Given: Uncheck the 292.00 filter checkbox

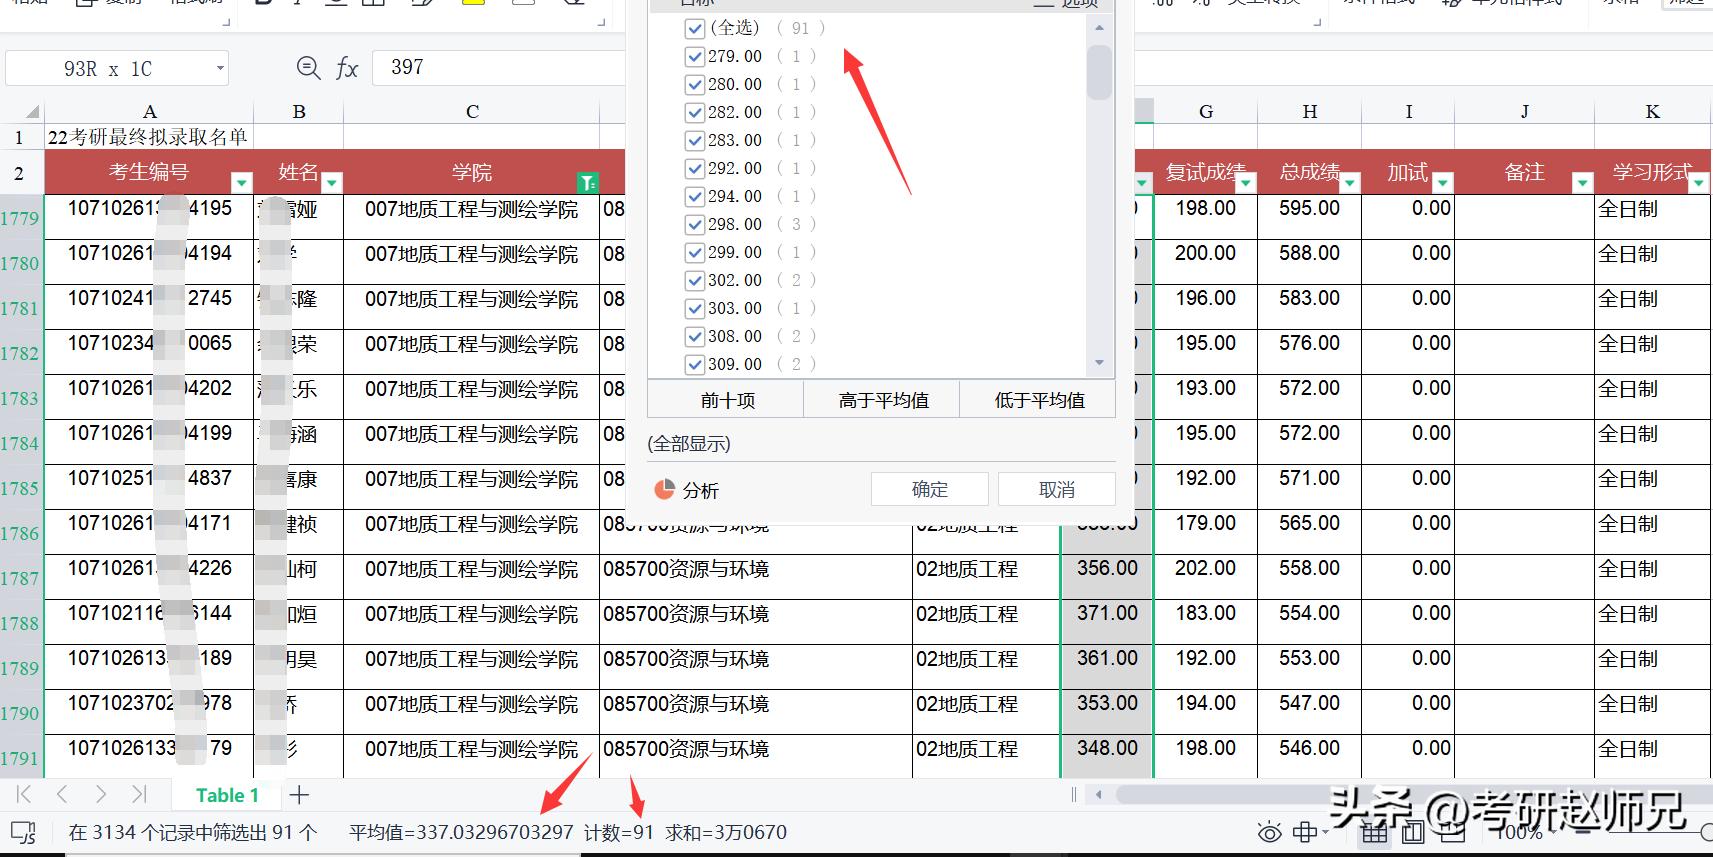Looking at the screenshot, I should coord(695,168).
